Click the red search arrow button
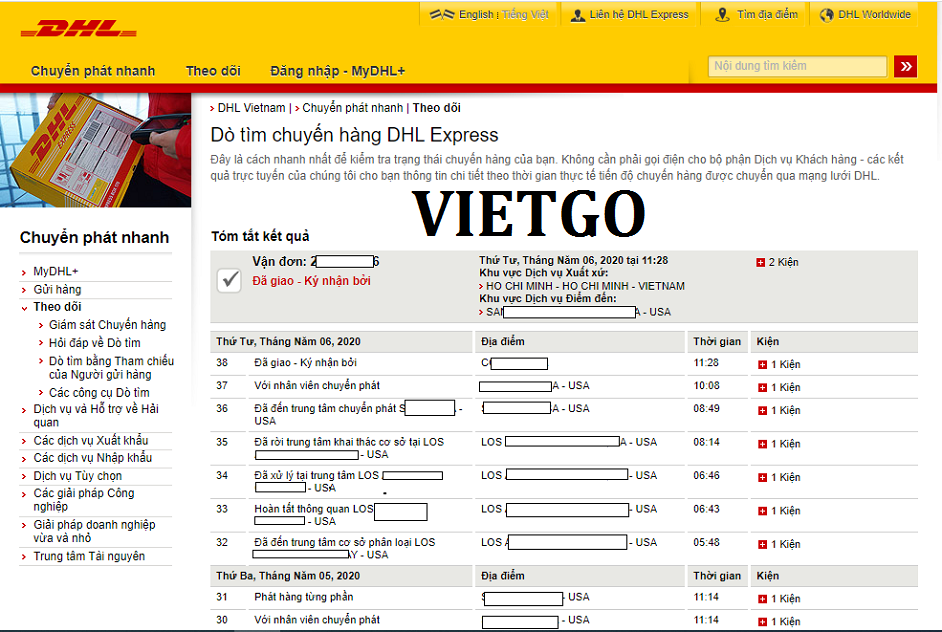 tap(906, 66)
